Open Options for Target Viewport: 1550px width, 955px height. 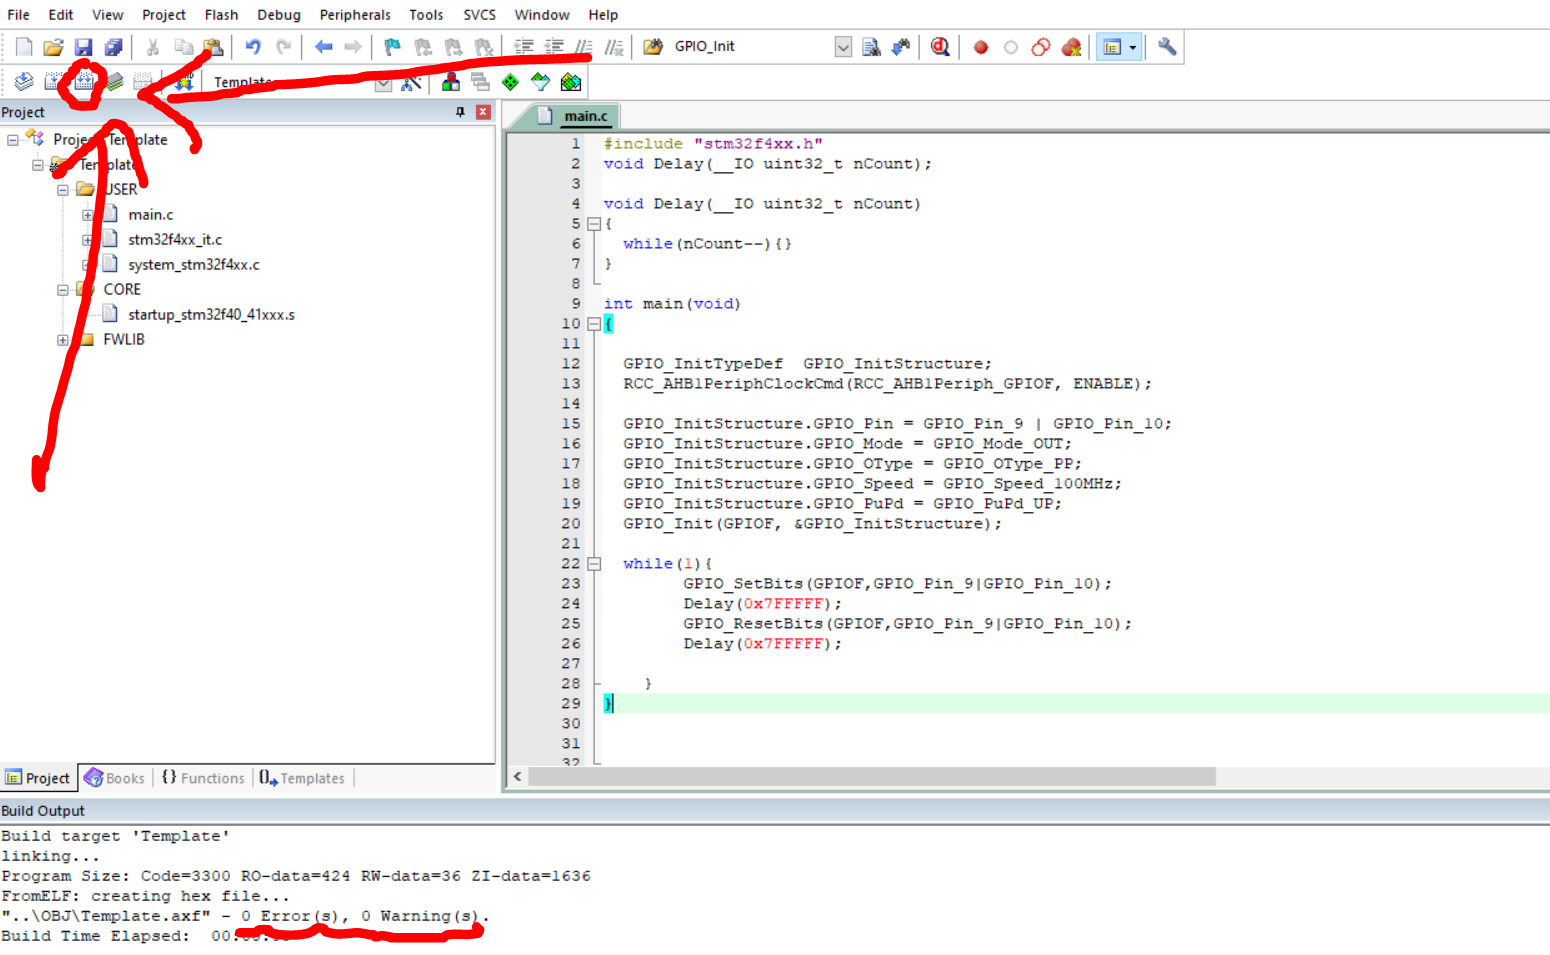pos(411,82)
